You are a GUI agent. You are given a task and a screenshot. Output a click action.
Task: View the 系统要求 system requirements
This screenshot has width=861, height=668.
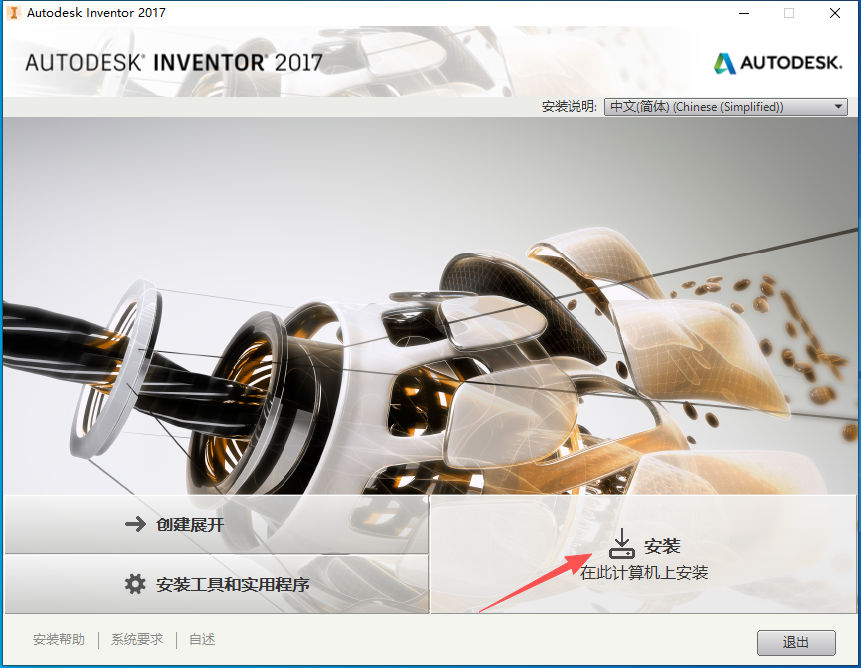[135, 639]
